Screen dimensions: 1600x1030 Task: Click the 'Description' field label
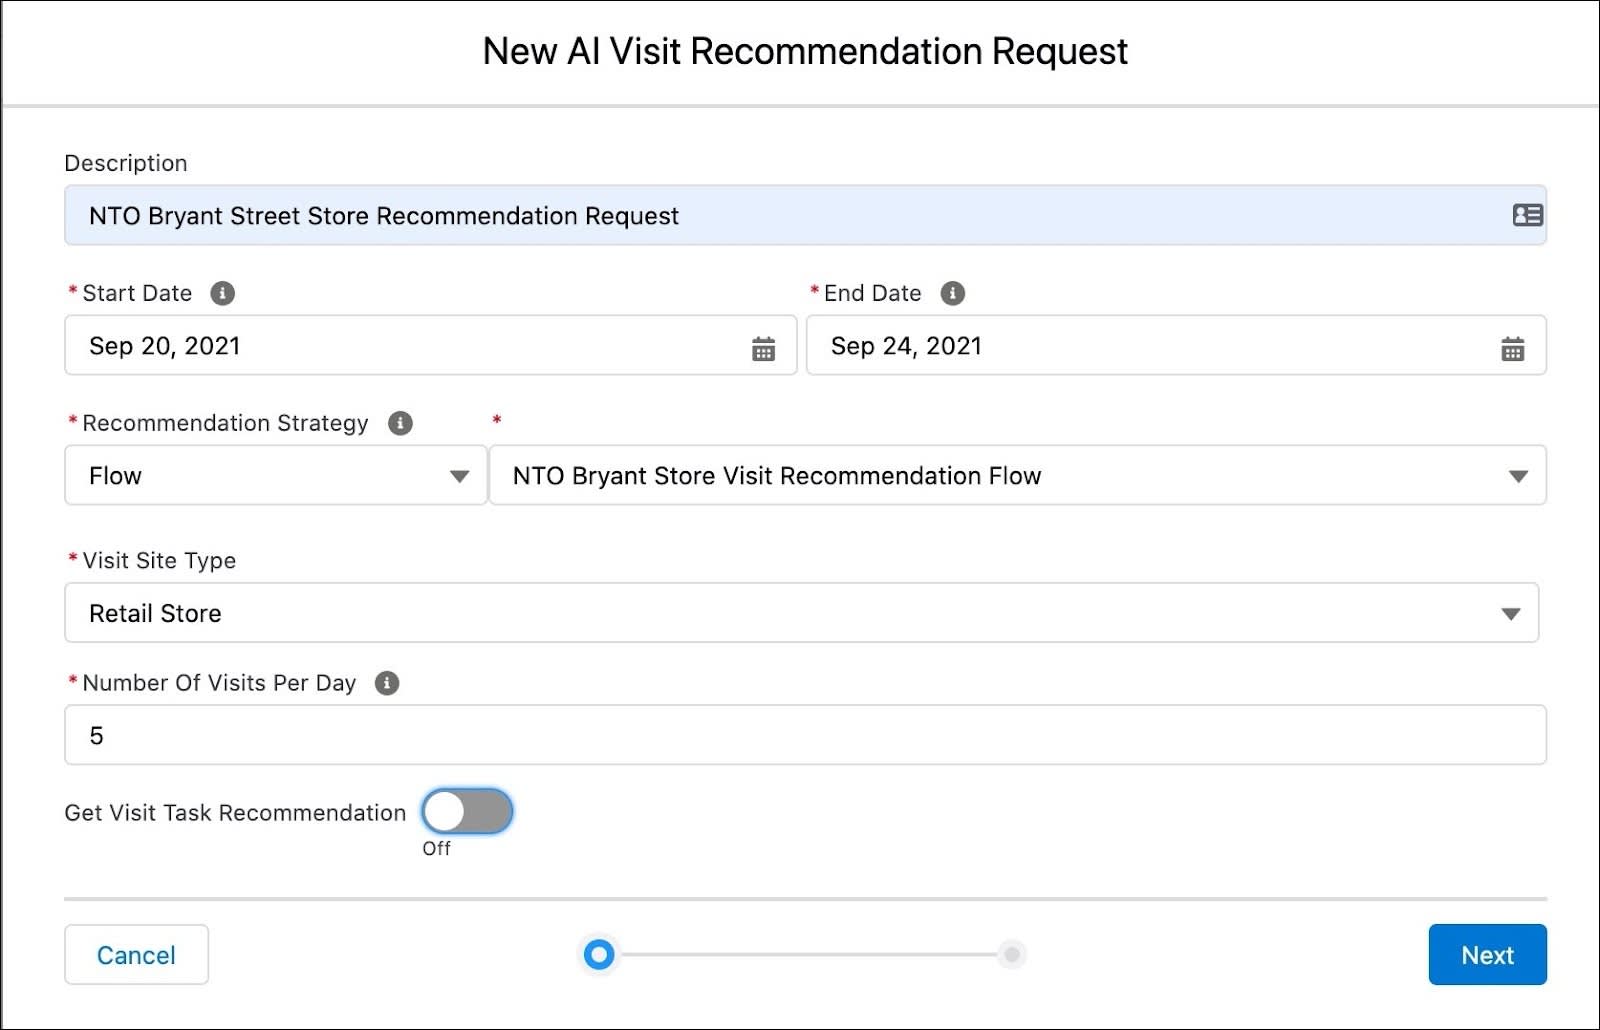tap(126, 163)
